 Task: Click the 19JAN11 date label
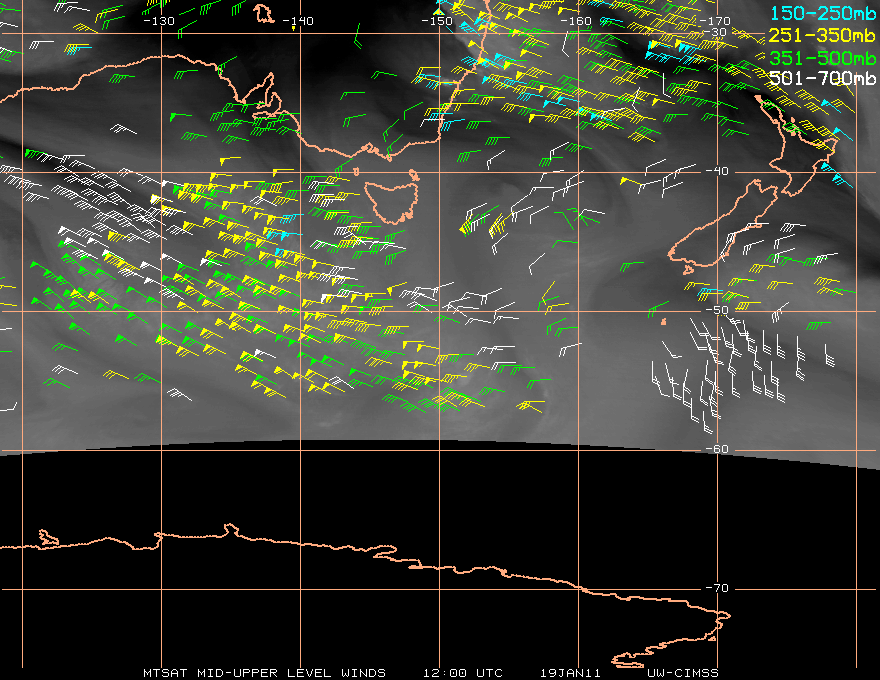(x=570, y=673)
